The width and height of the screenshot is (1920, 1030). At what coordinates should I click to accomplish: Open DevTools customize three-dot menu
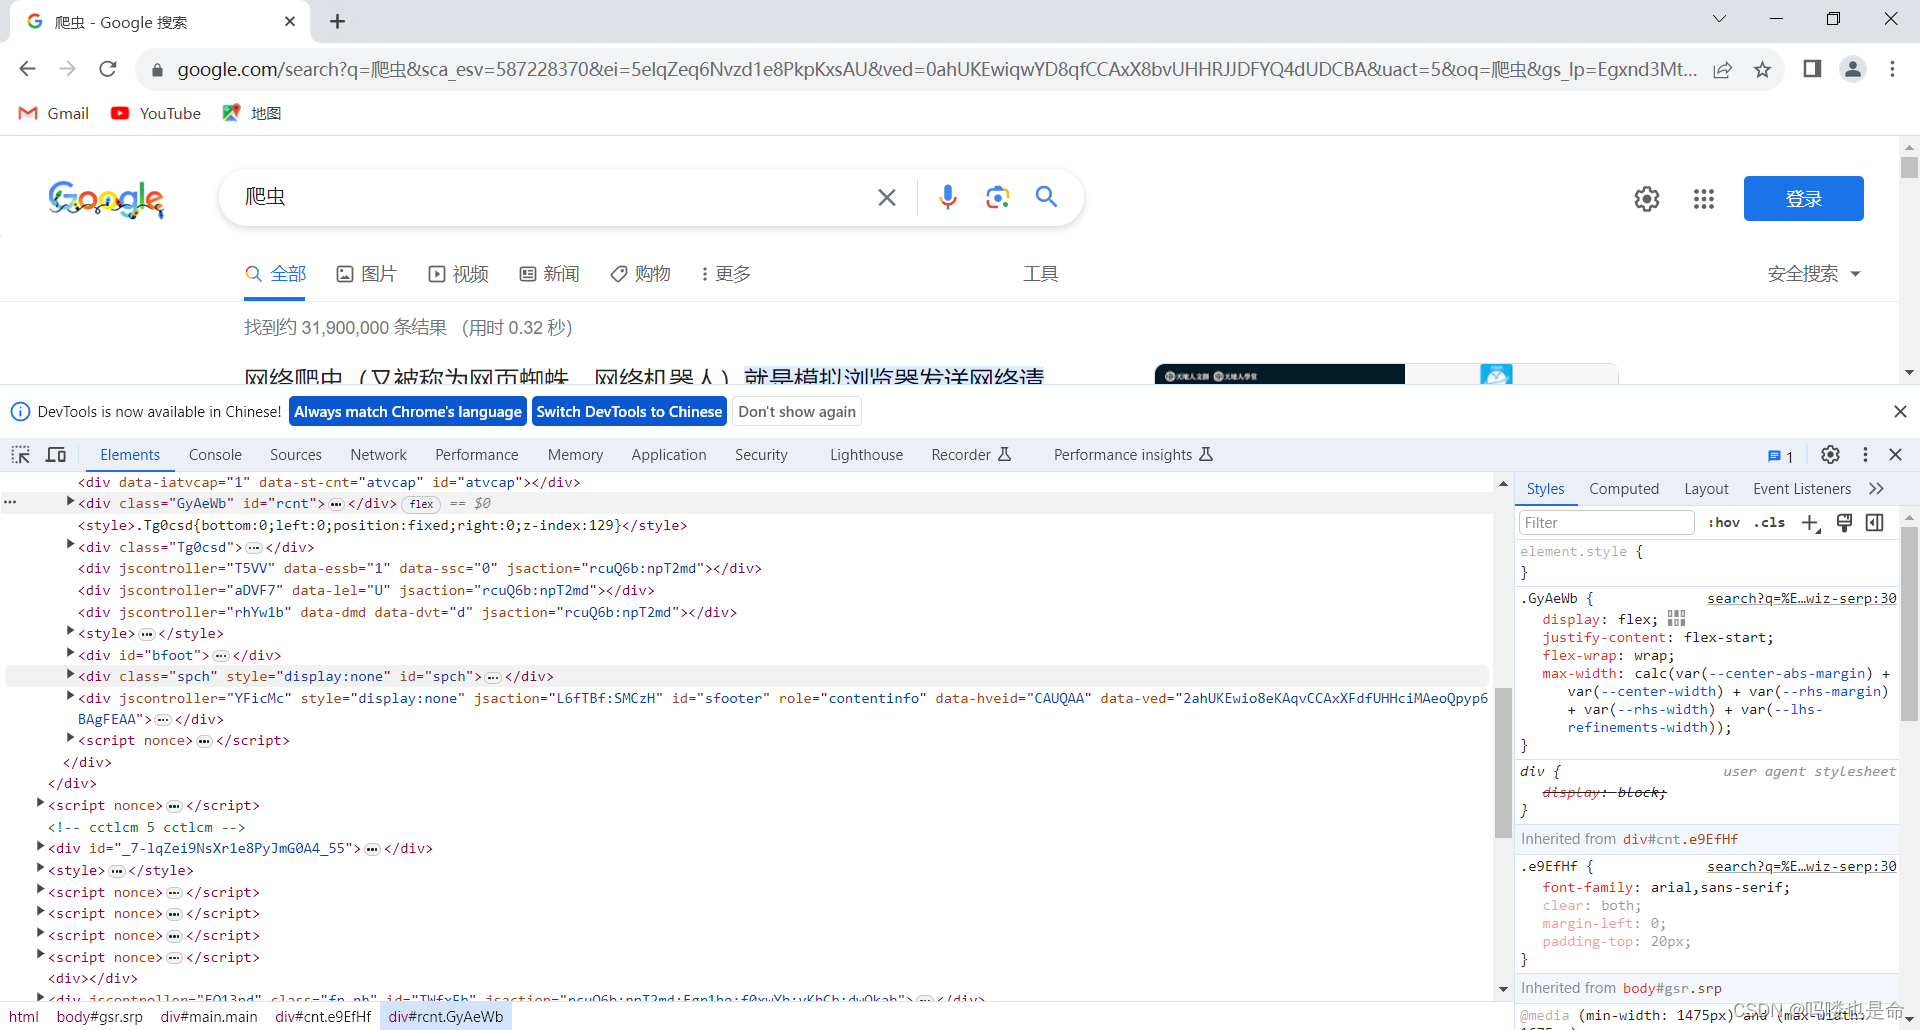pyautogui.click(x=1865, y=455)
